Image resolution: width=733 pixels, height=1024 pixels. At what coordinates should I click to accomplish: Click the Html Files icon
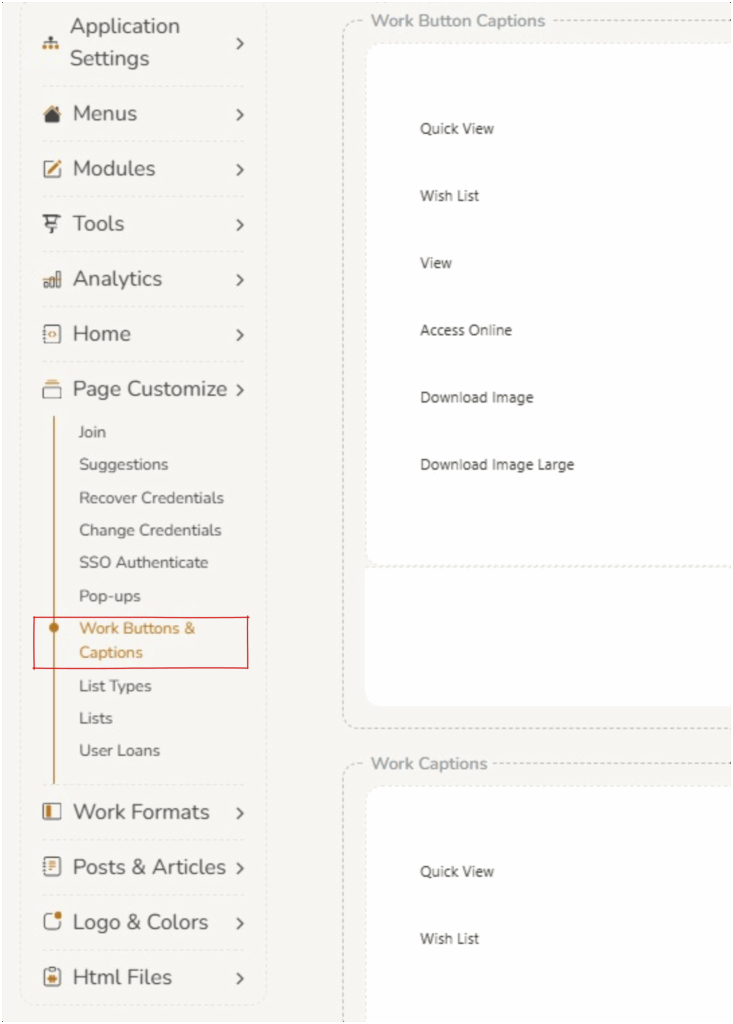pos(52,977)
